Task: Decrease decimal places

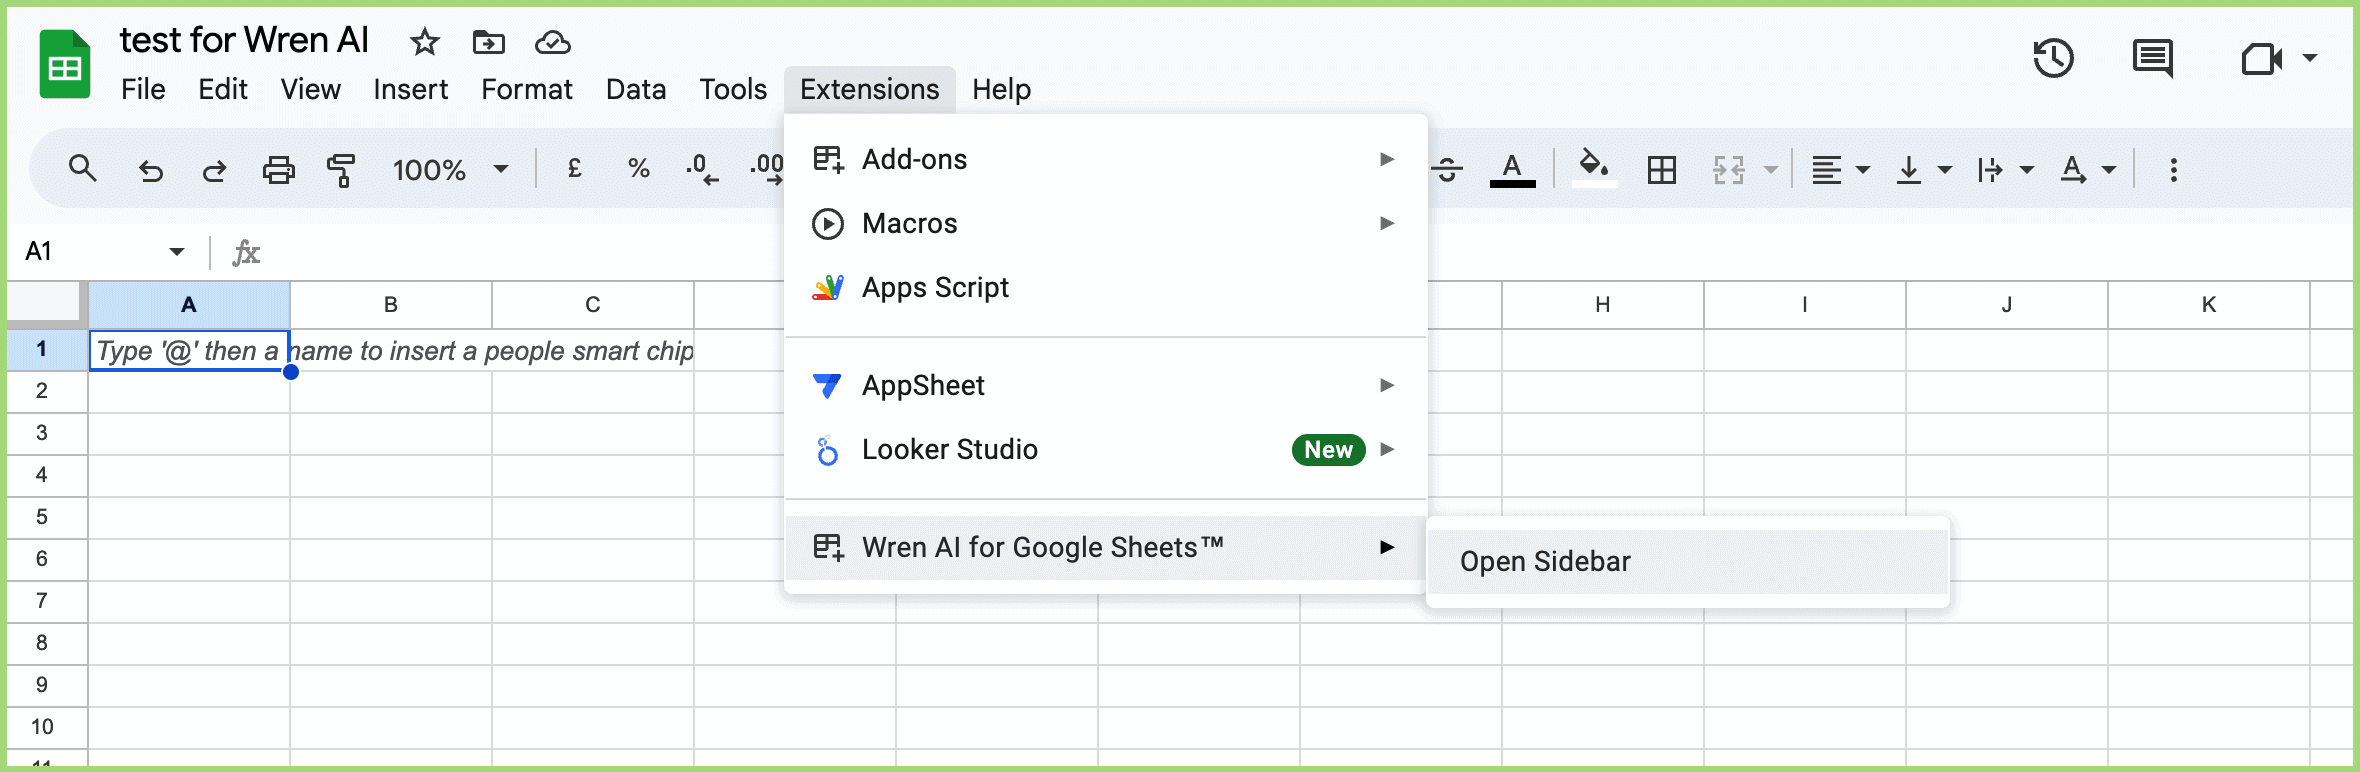Action: click(702, 169)
